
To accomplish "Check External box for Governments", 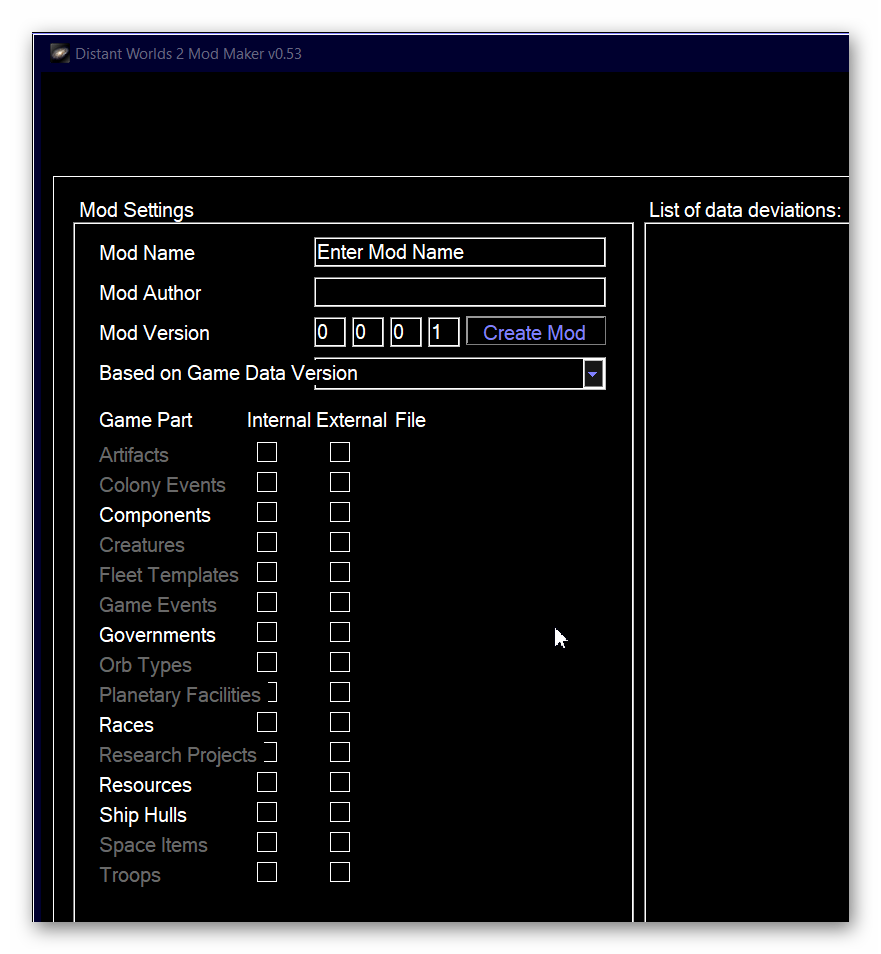I will 340,632.
